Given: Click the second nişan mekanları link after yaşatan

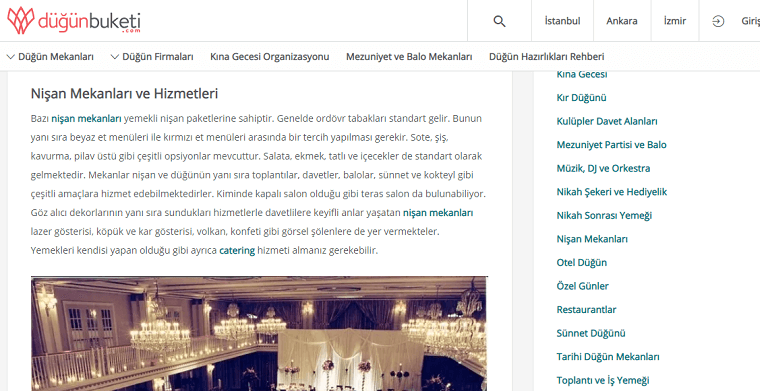Looking at the screenshot, I should [438, 213].
